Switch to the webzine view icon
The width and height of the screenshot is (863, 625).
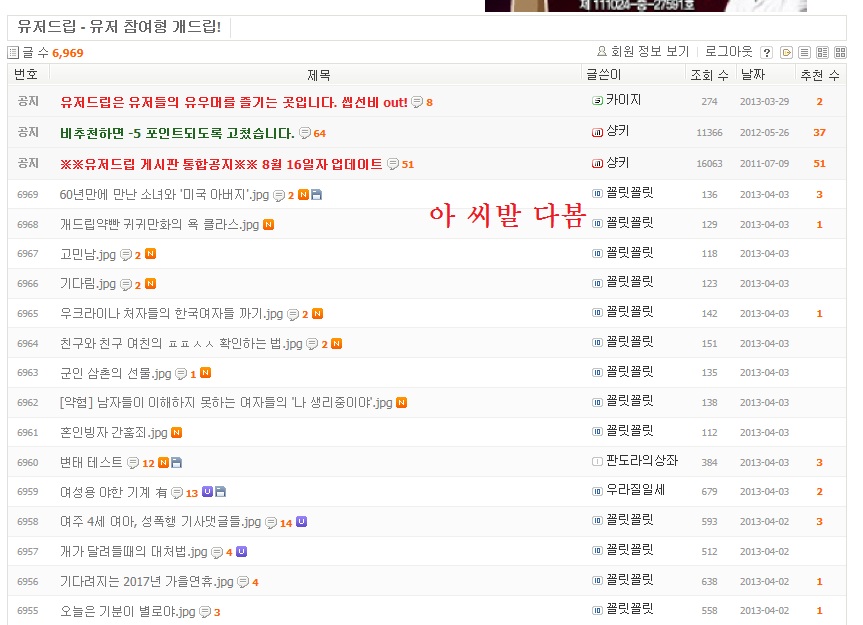(821, 53)
